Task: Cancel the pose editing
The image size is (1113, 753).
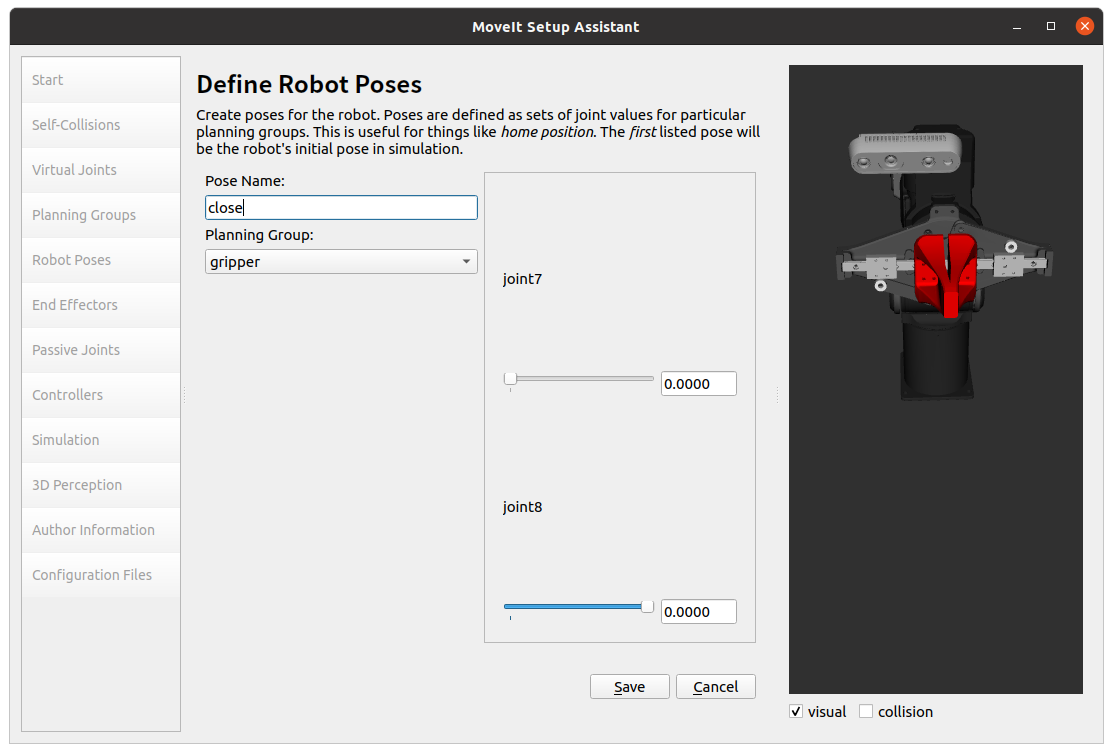Action: [716, 687]
